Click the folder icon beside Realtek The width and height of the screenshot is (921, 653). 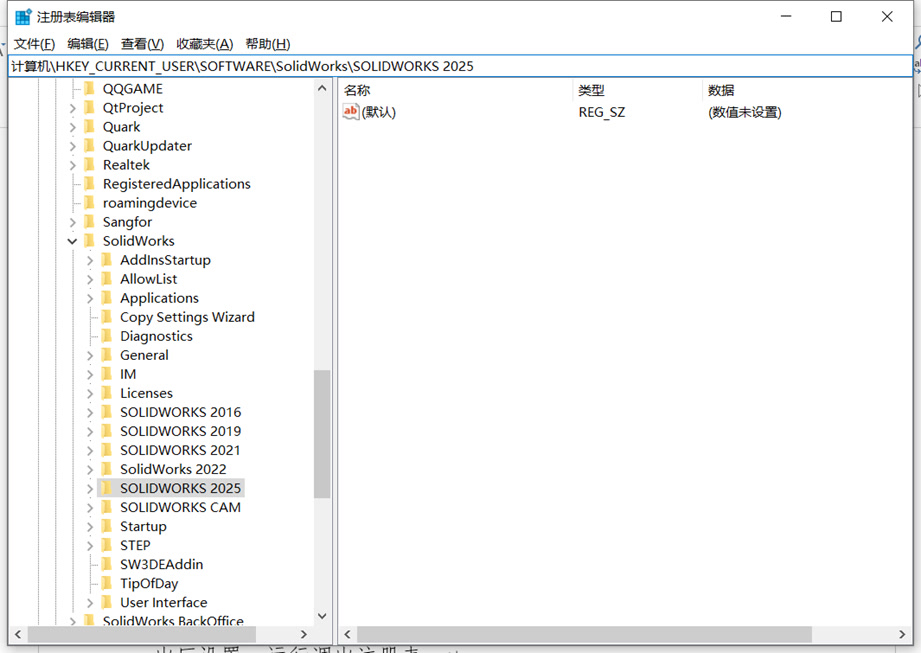[89, 165]
